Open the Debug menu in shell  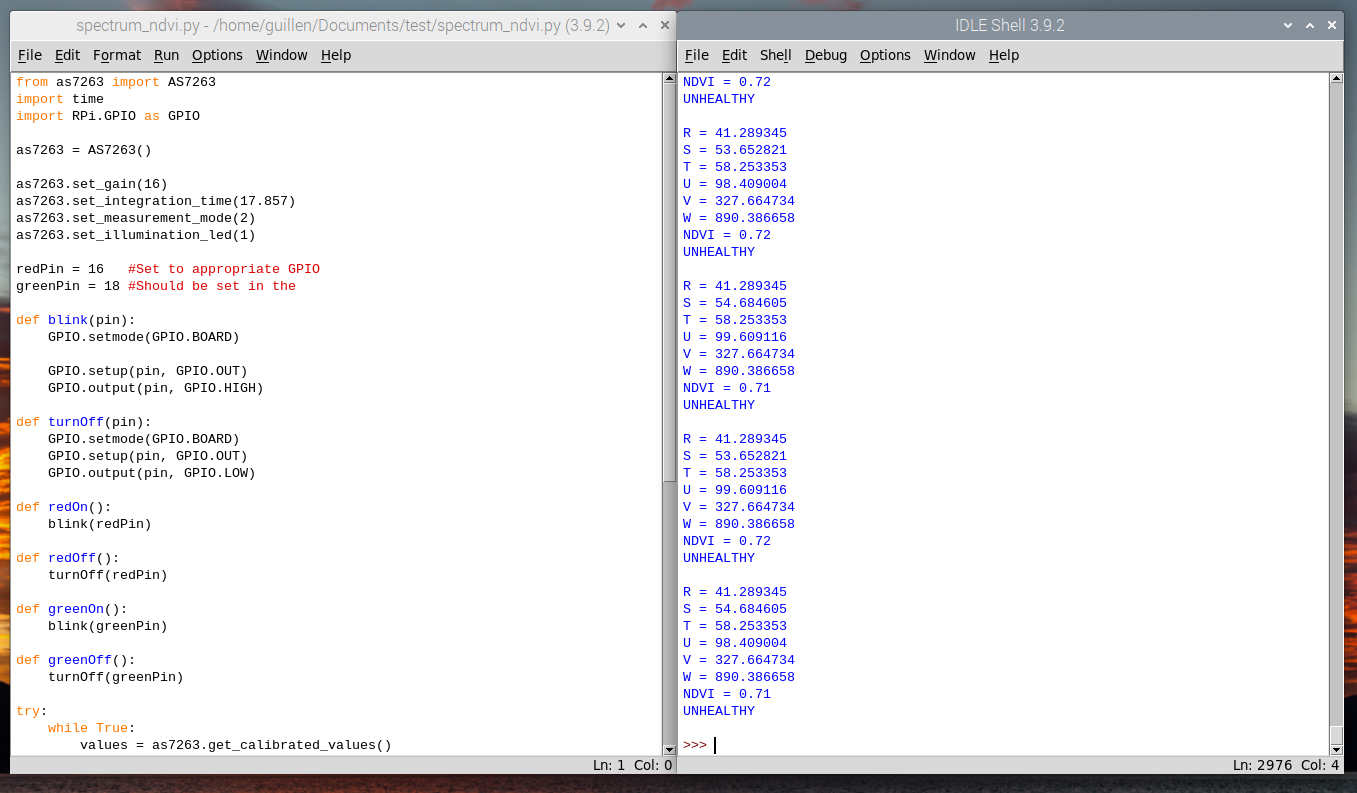tap(825, 55)
